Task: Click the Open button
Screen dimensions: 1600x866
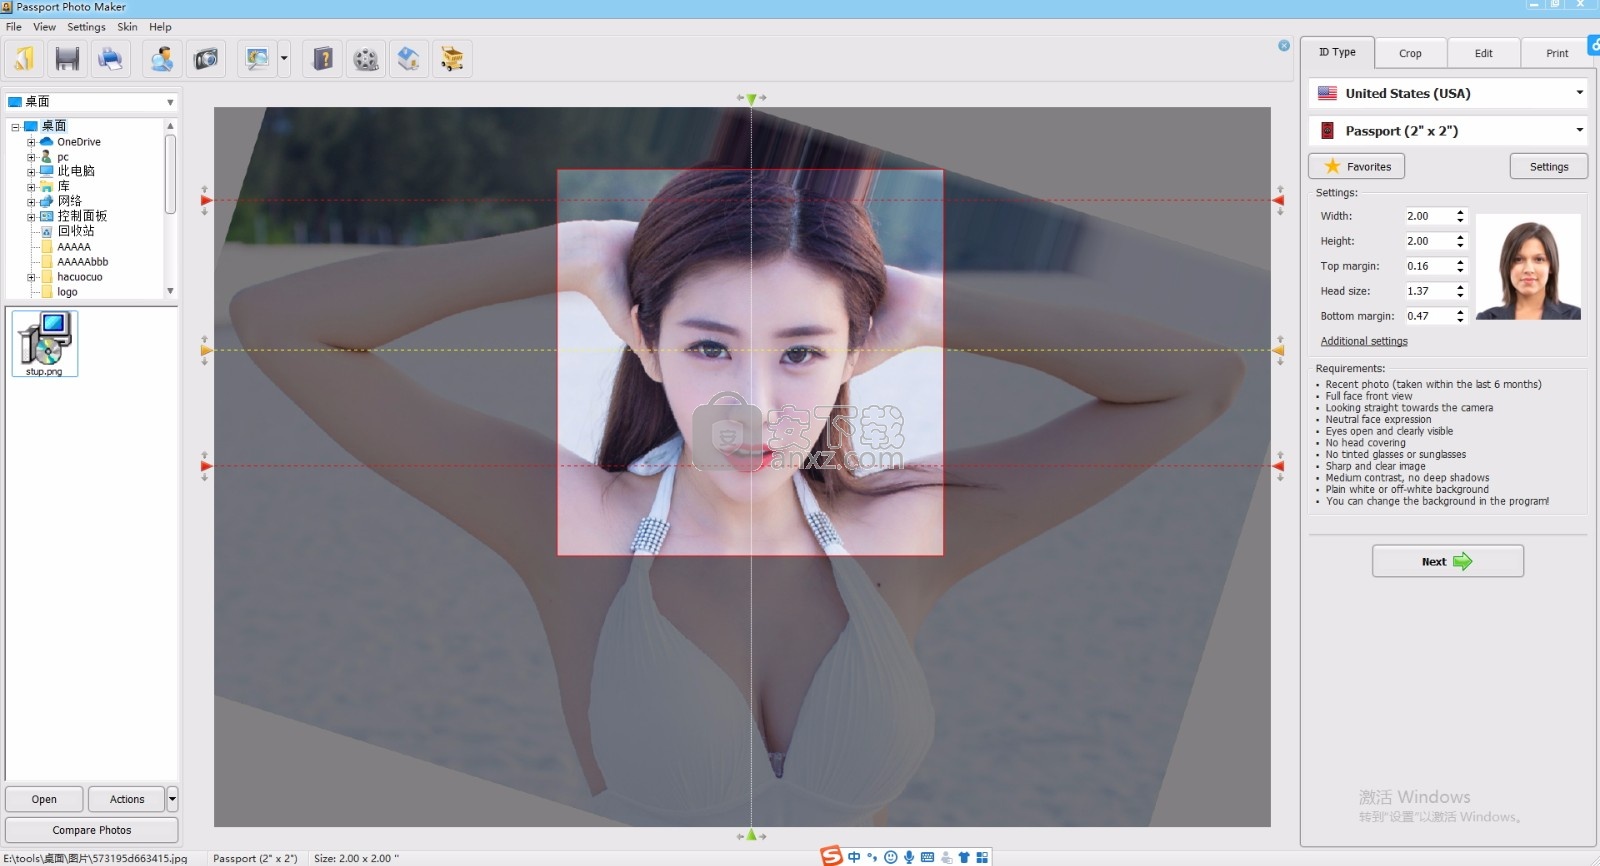Action: pos(44,799)
